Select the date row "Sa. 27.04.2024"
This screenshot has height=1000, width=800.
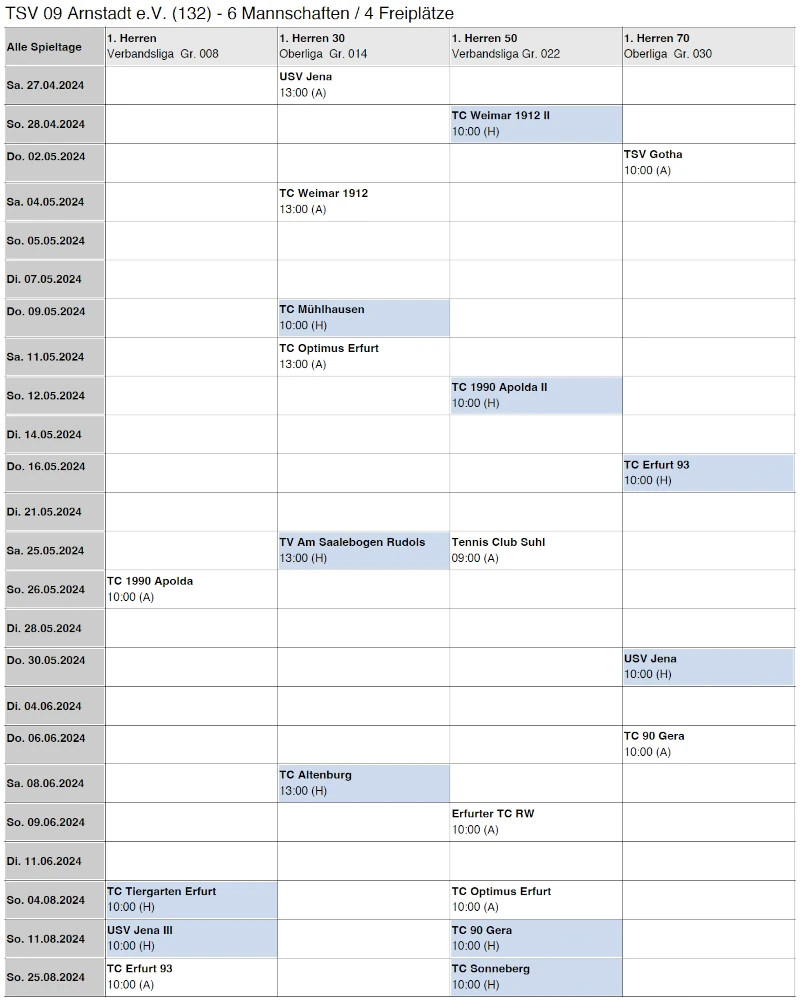tap(54, 85)
